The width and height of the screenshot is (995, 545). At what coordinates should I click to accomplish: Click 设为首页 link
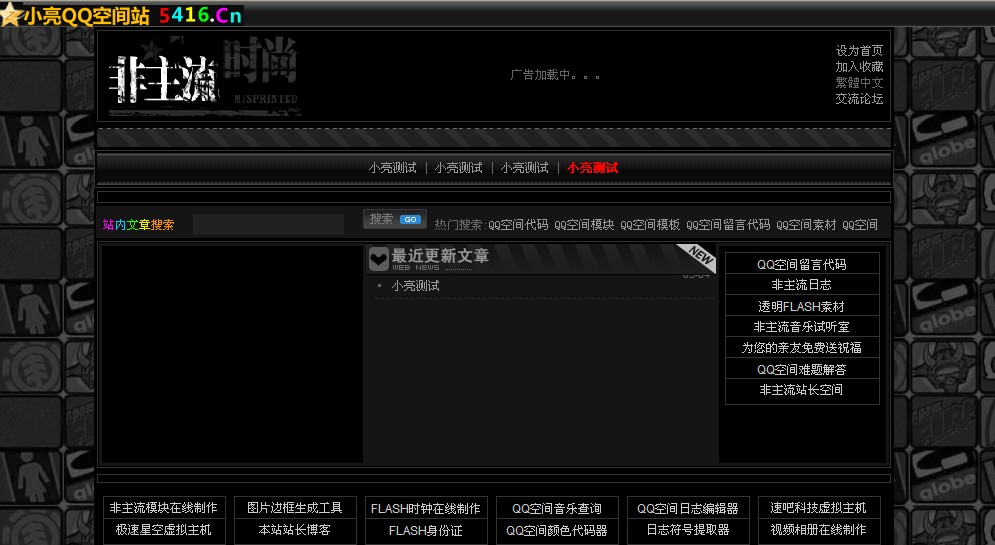click(859, 51)
